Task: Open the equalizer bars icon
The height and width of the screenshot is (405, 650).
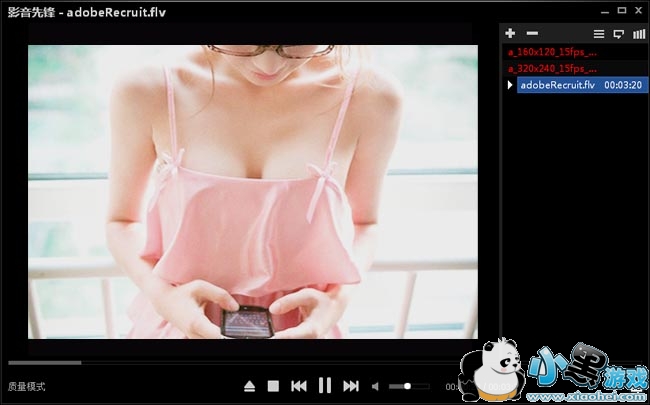Action: (x=639, y=34)
